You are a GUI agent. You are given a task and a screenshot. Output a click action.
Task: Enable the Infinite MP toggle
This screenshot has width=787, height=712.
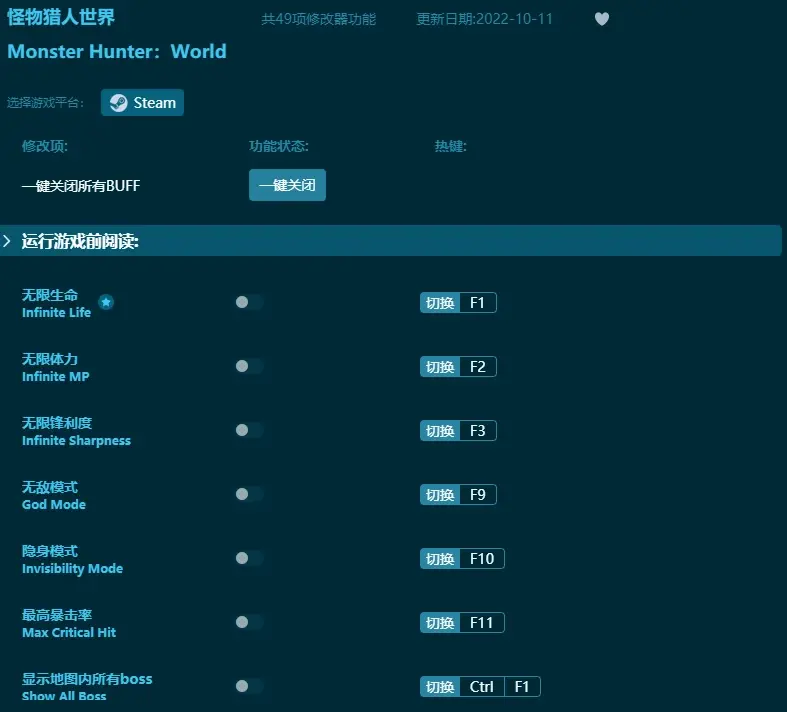[x=249, y=366]
